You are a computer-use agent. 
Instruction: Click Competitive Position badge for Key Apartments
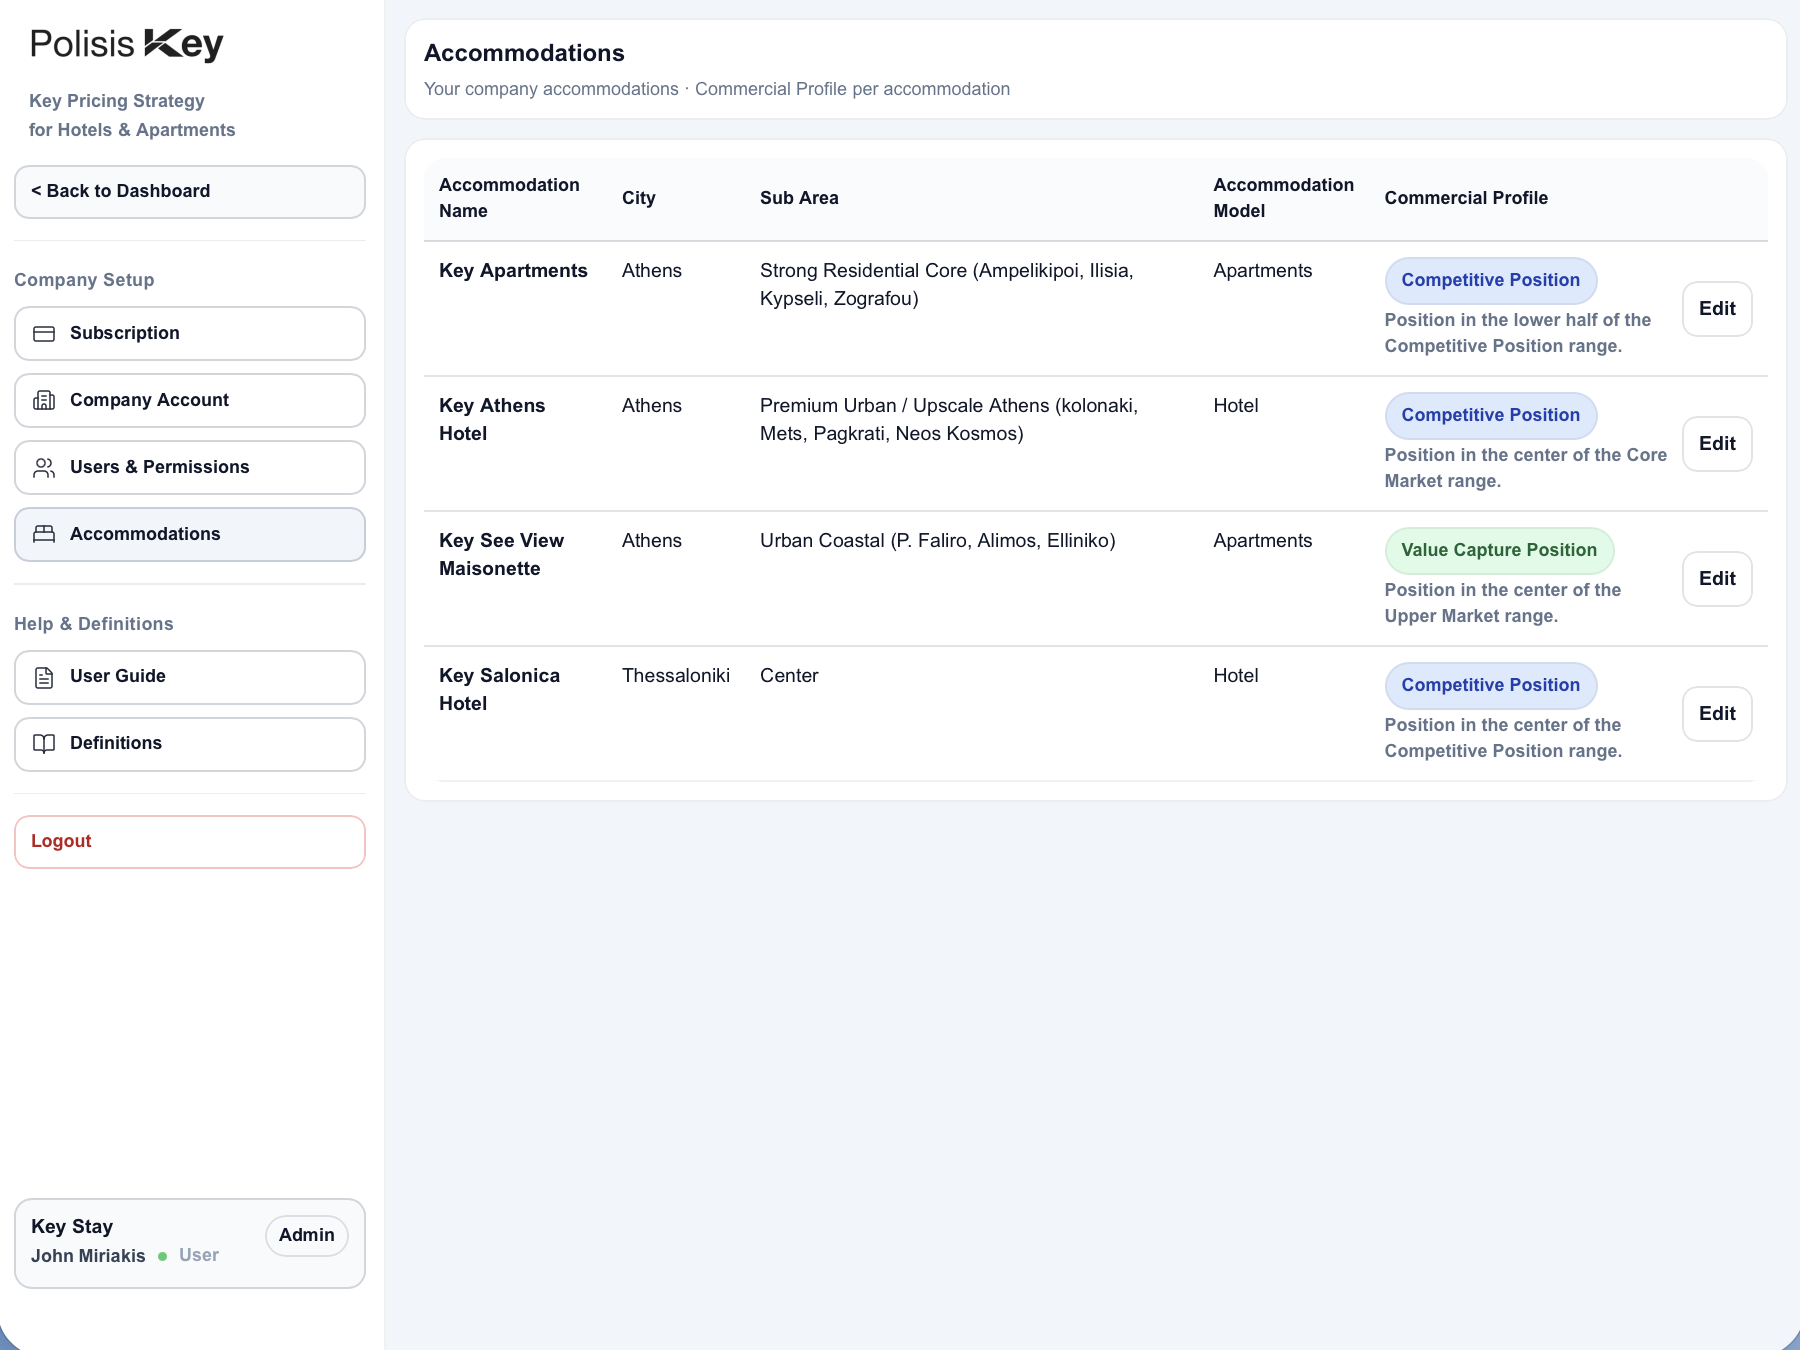pos(1490,281)
